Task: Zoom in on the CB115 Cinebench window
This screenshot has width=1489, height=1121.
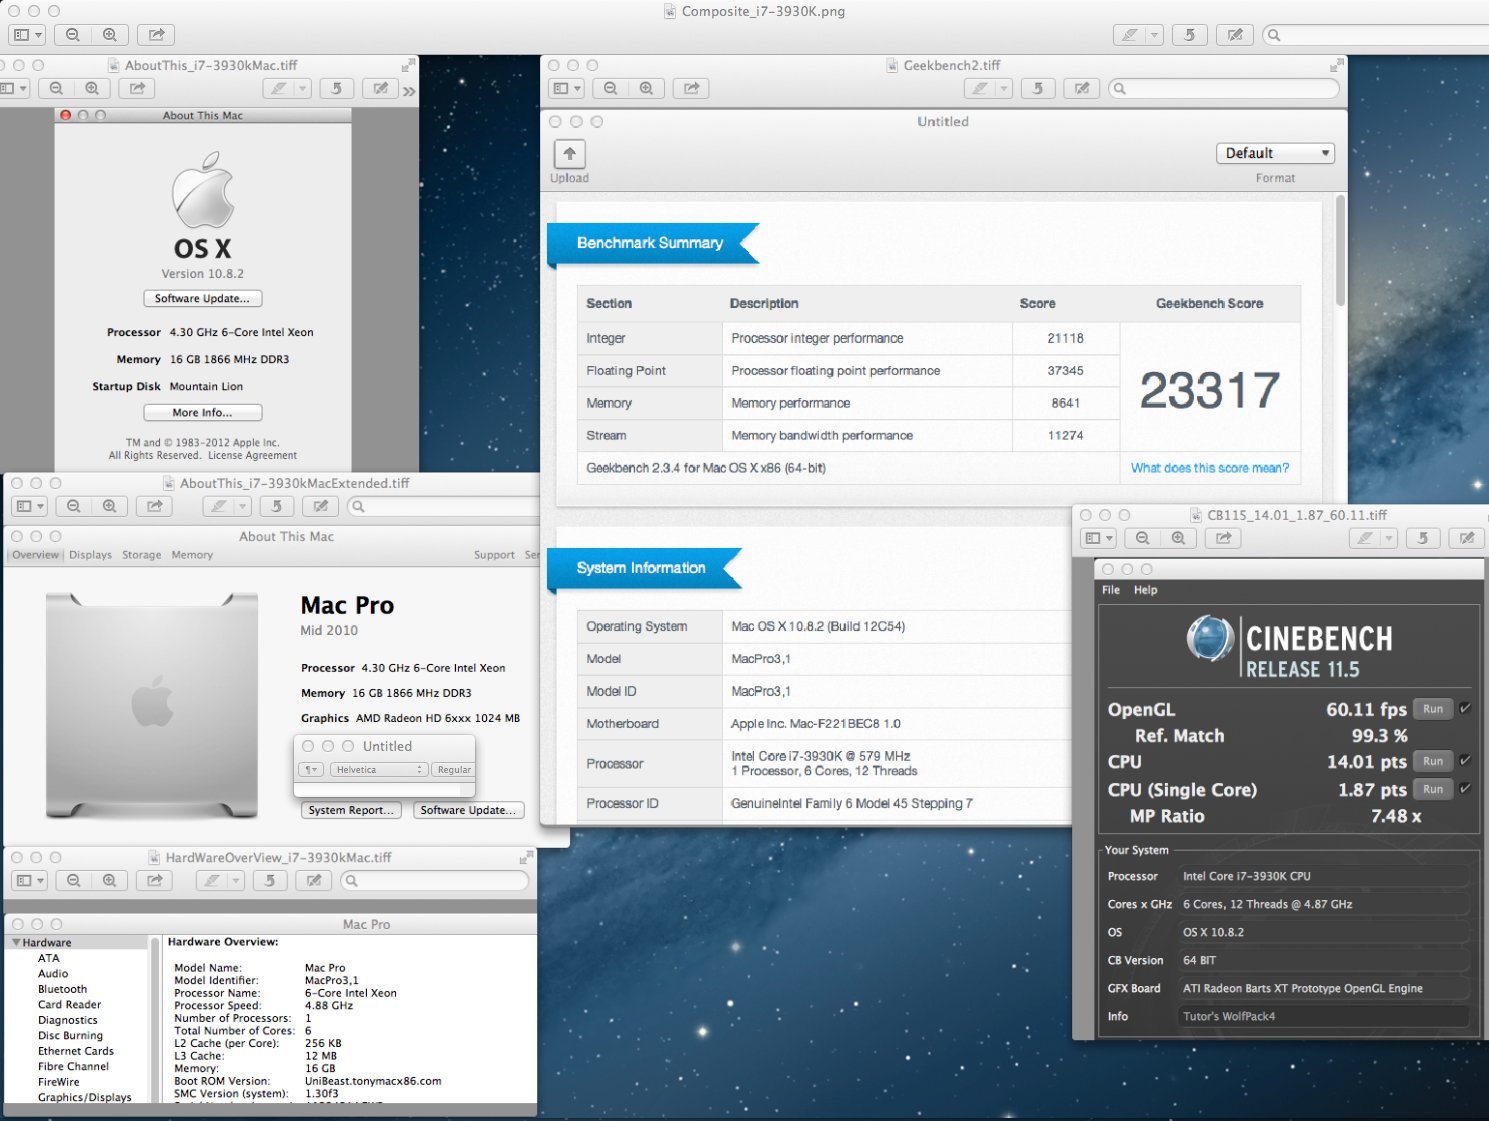Action: 1179,538
